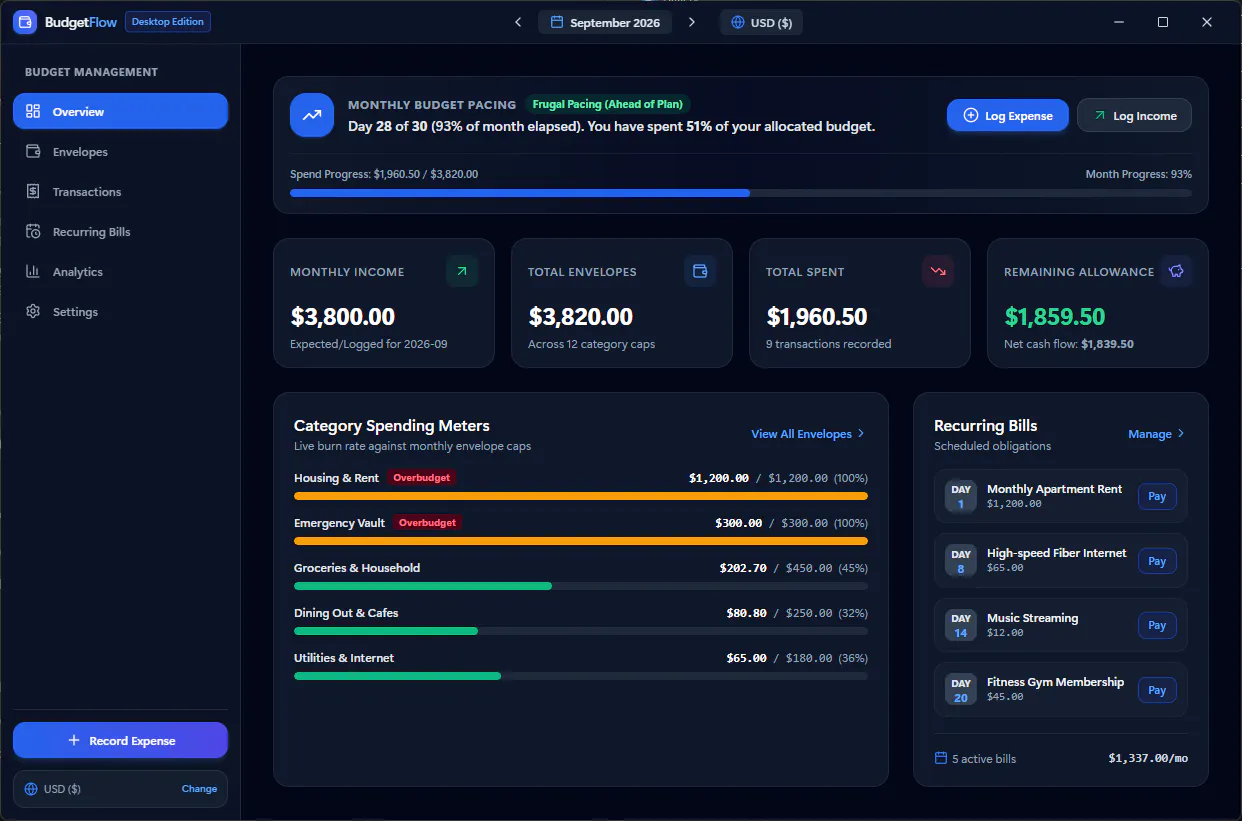
Task: Click the Settings gear icon
Action: coord(33,311)
